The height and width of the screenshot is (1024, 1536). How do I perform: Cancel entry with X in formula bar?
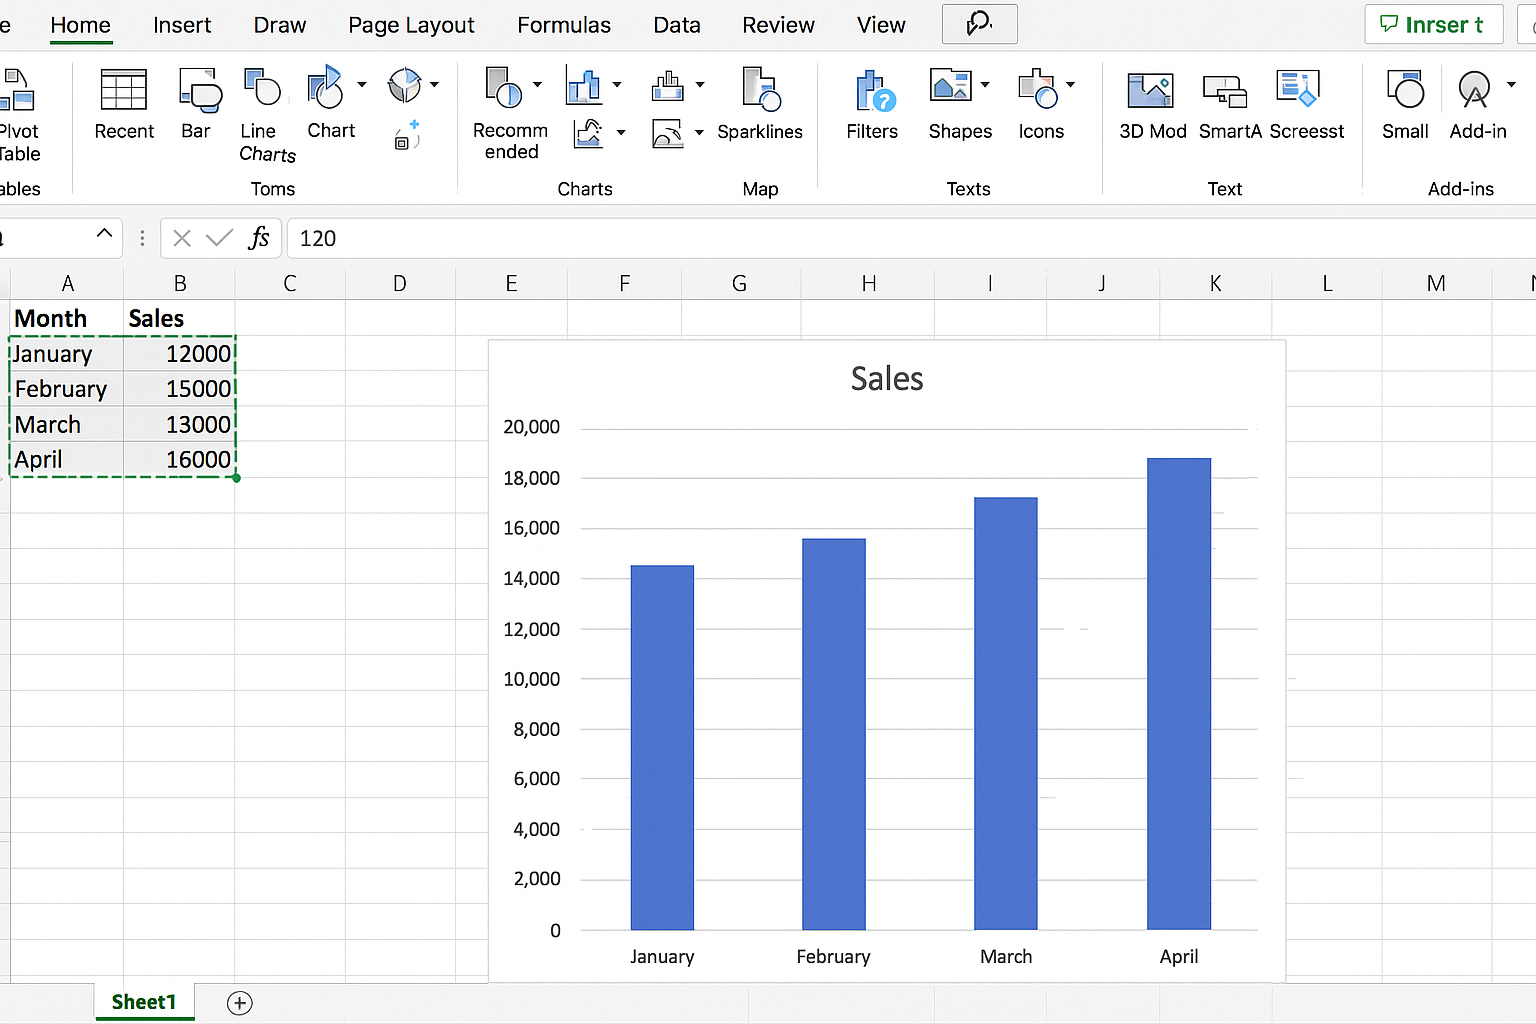(182, 238)
